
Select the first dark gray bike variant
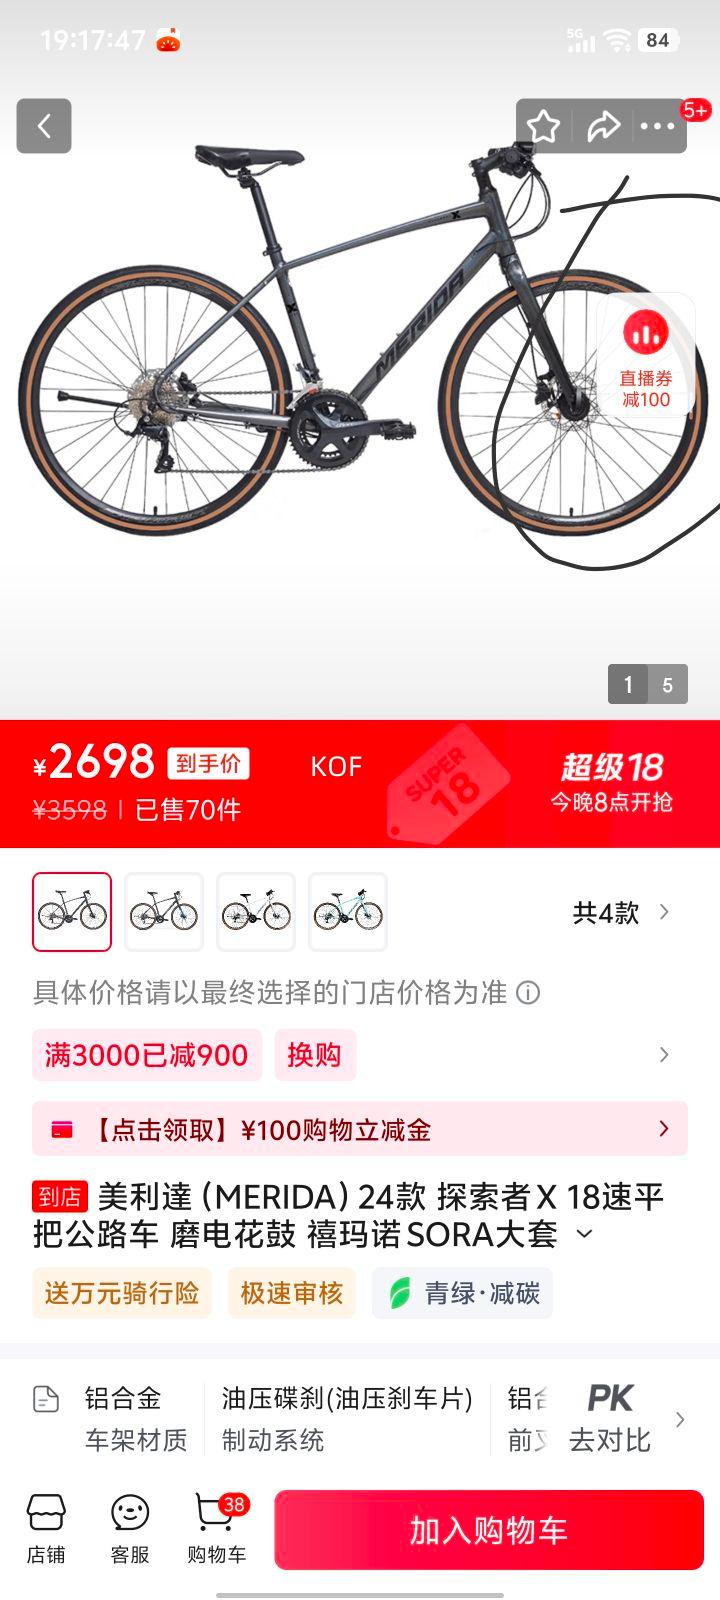click(x=72, y=912)
